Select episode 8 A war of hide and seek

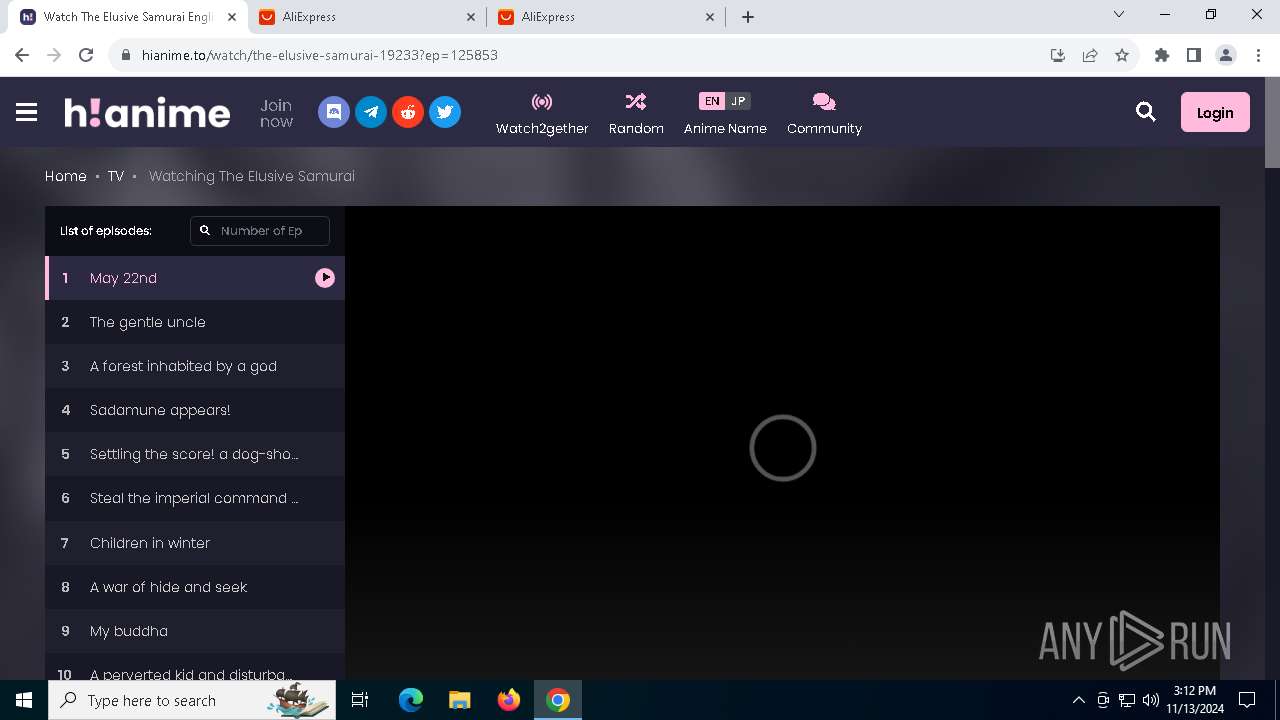[195, 587]
